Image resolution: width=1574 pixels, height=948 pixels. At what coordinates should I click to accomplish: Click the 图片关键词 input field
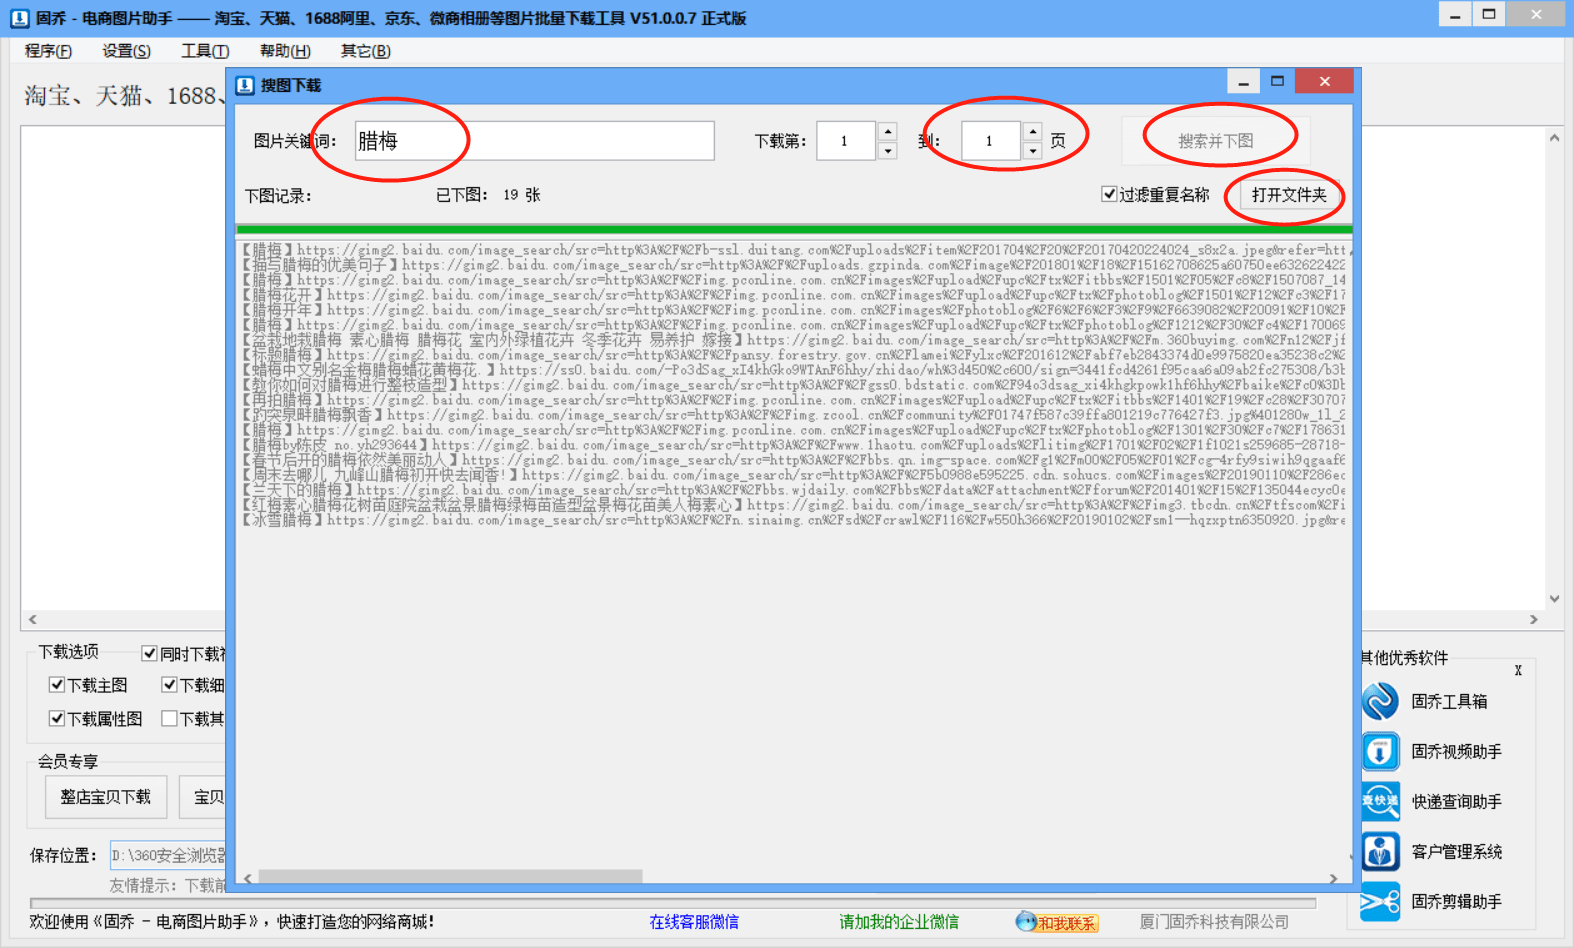click(535, 141)
